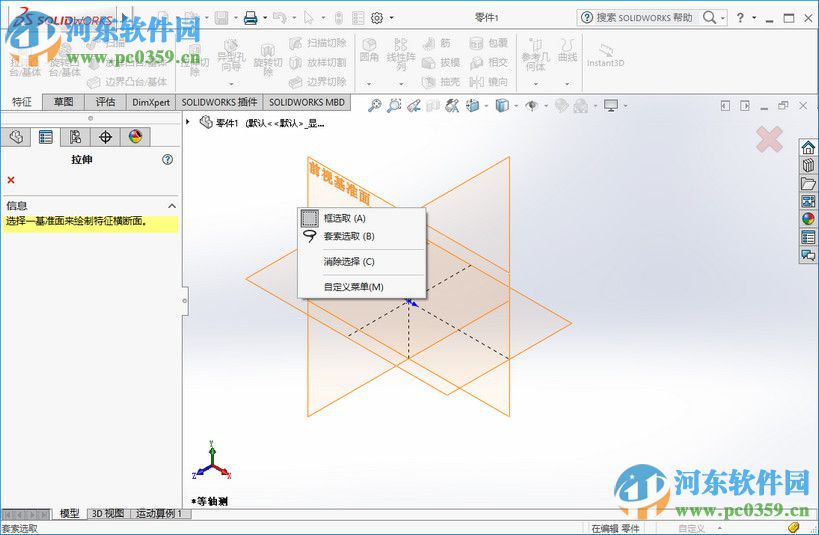Click the large red X cancel corner in the viewport
819x535 pixels.
pyautogui.click(x=769, y=139)
